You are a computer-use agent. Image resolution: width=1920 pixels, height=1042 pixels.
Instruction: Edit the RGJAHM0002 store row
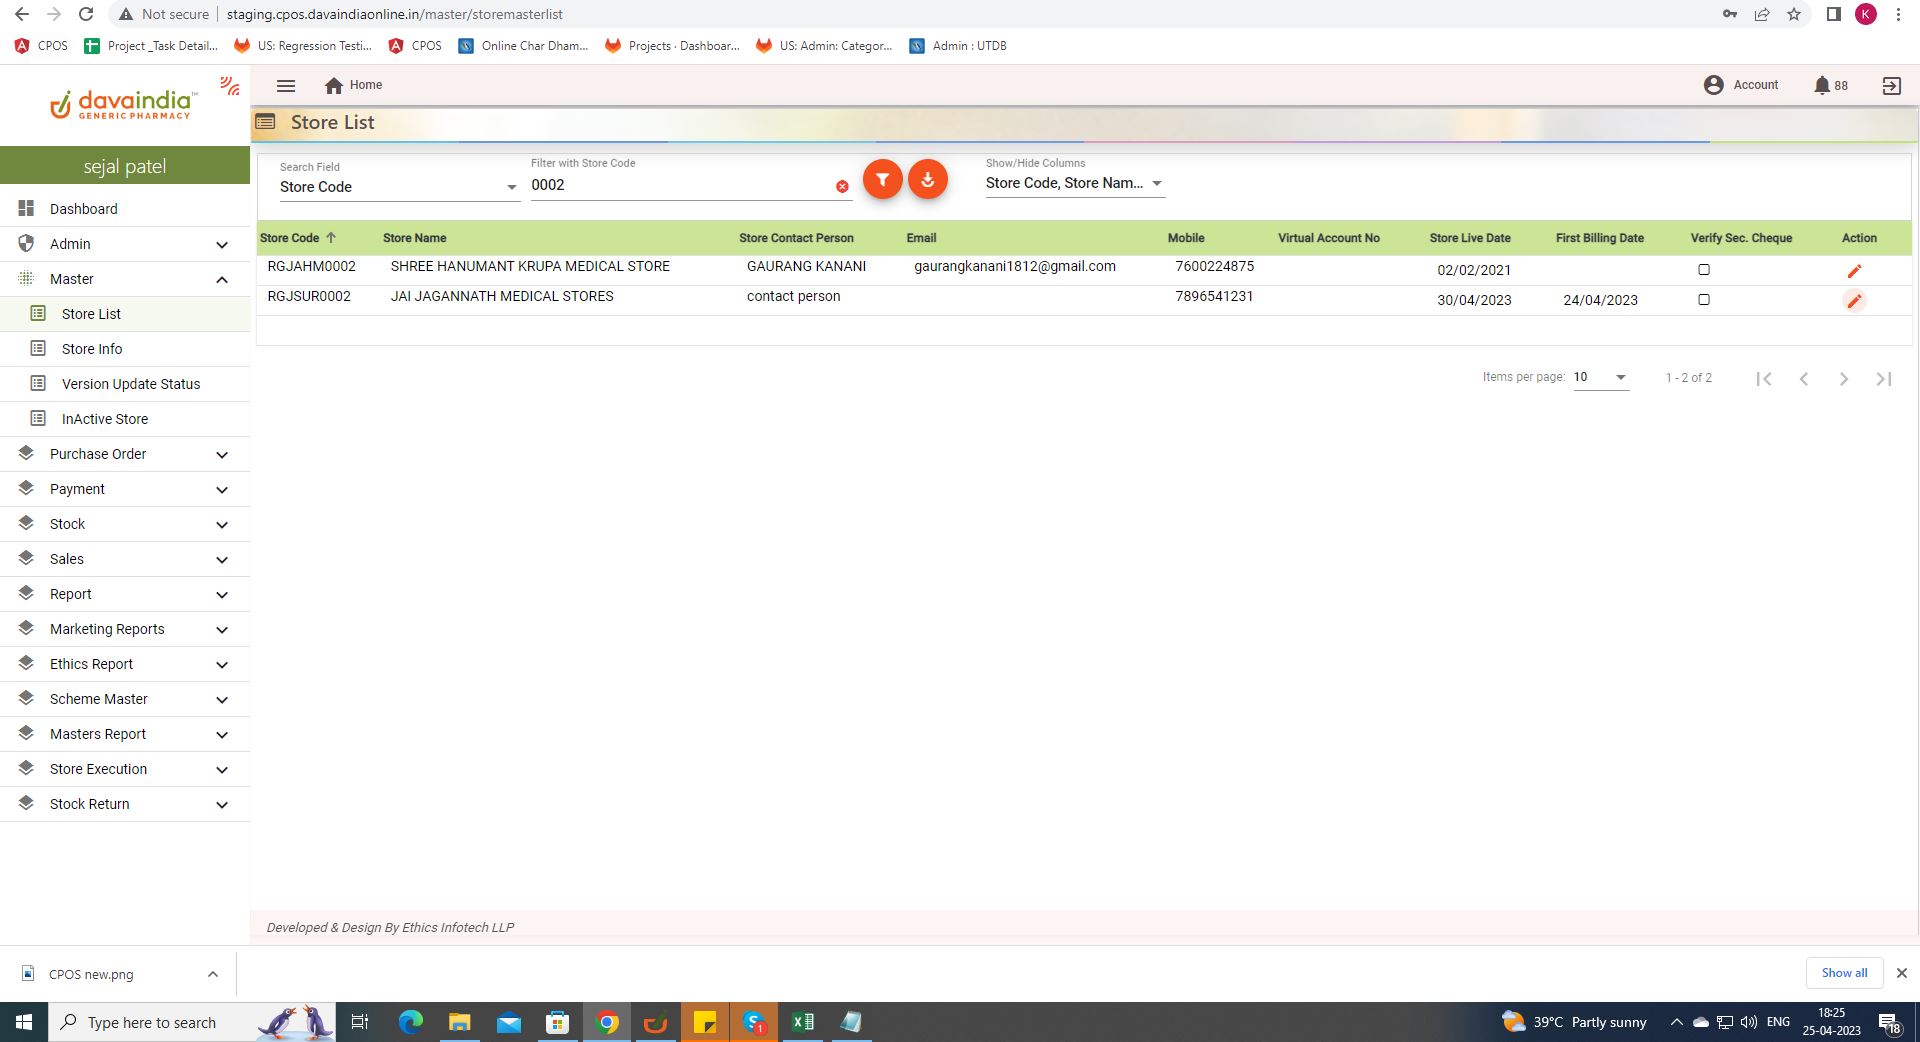[x=1854, y=271]
